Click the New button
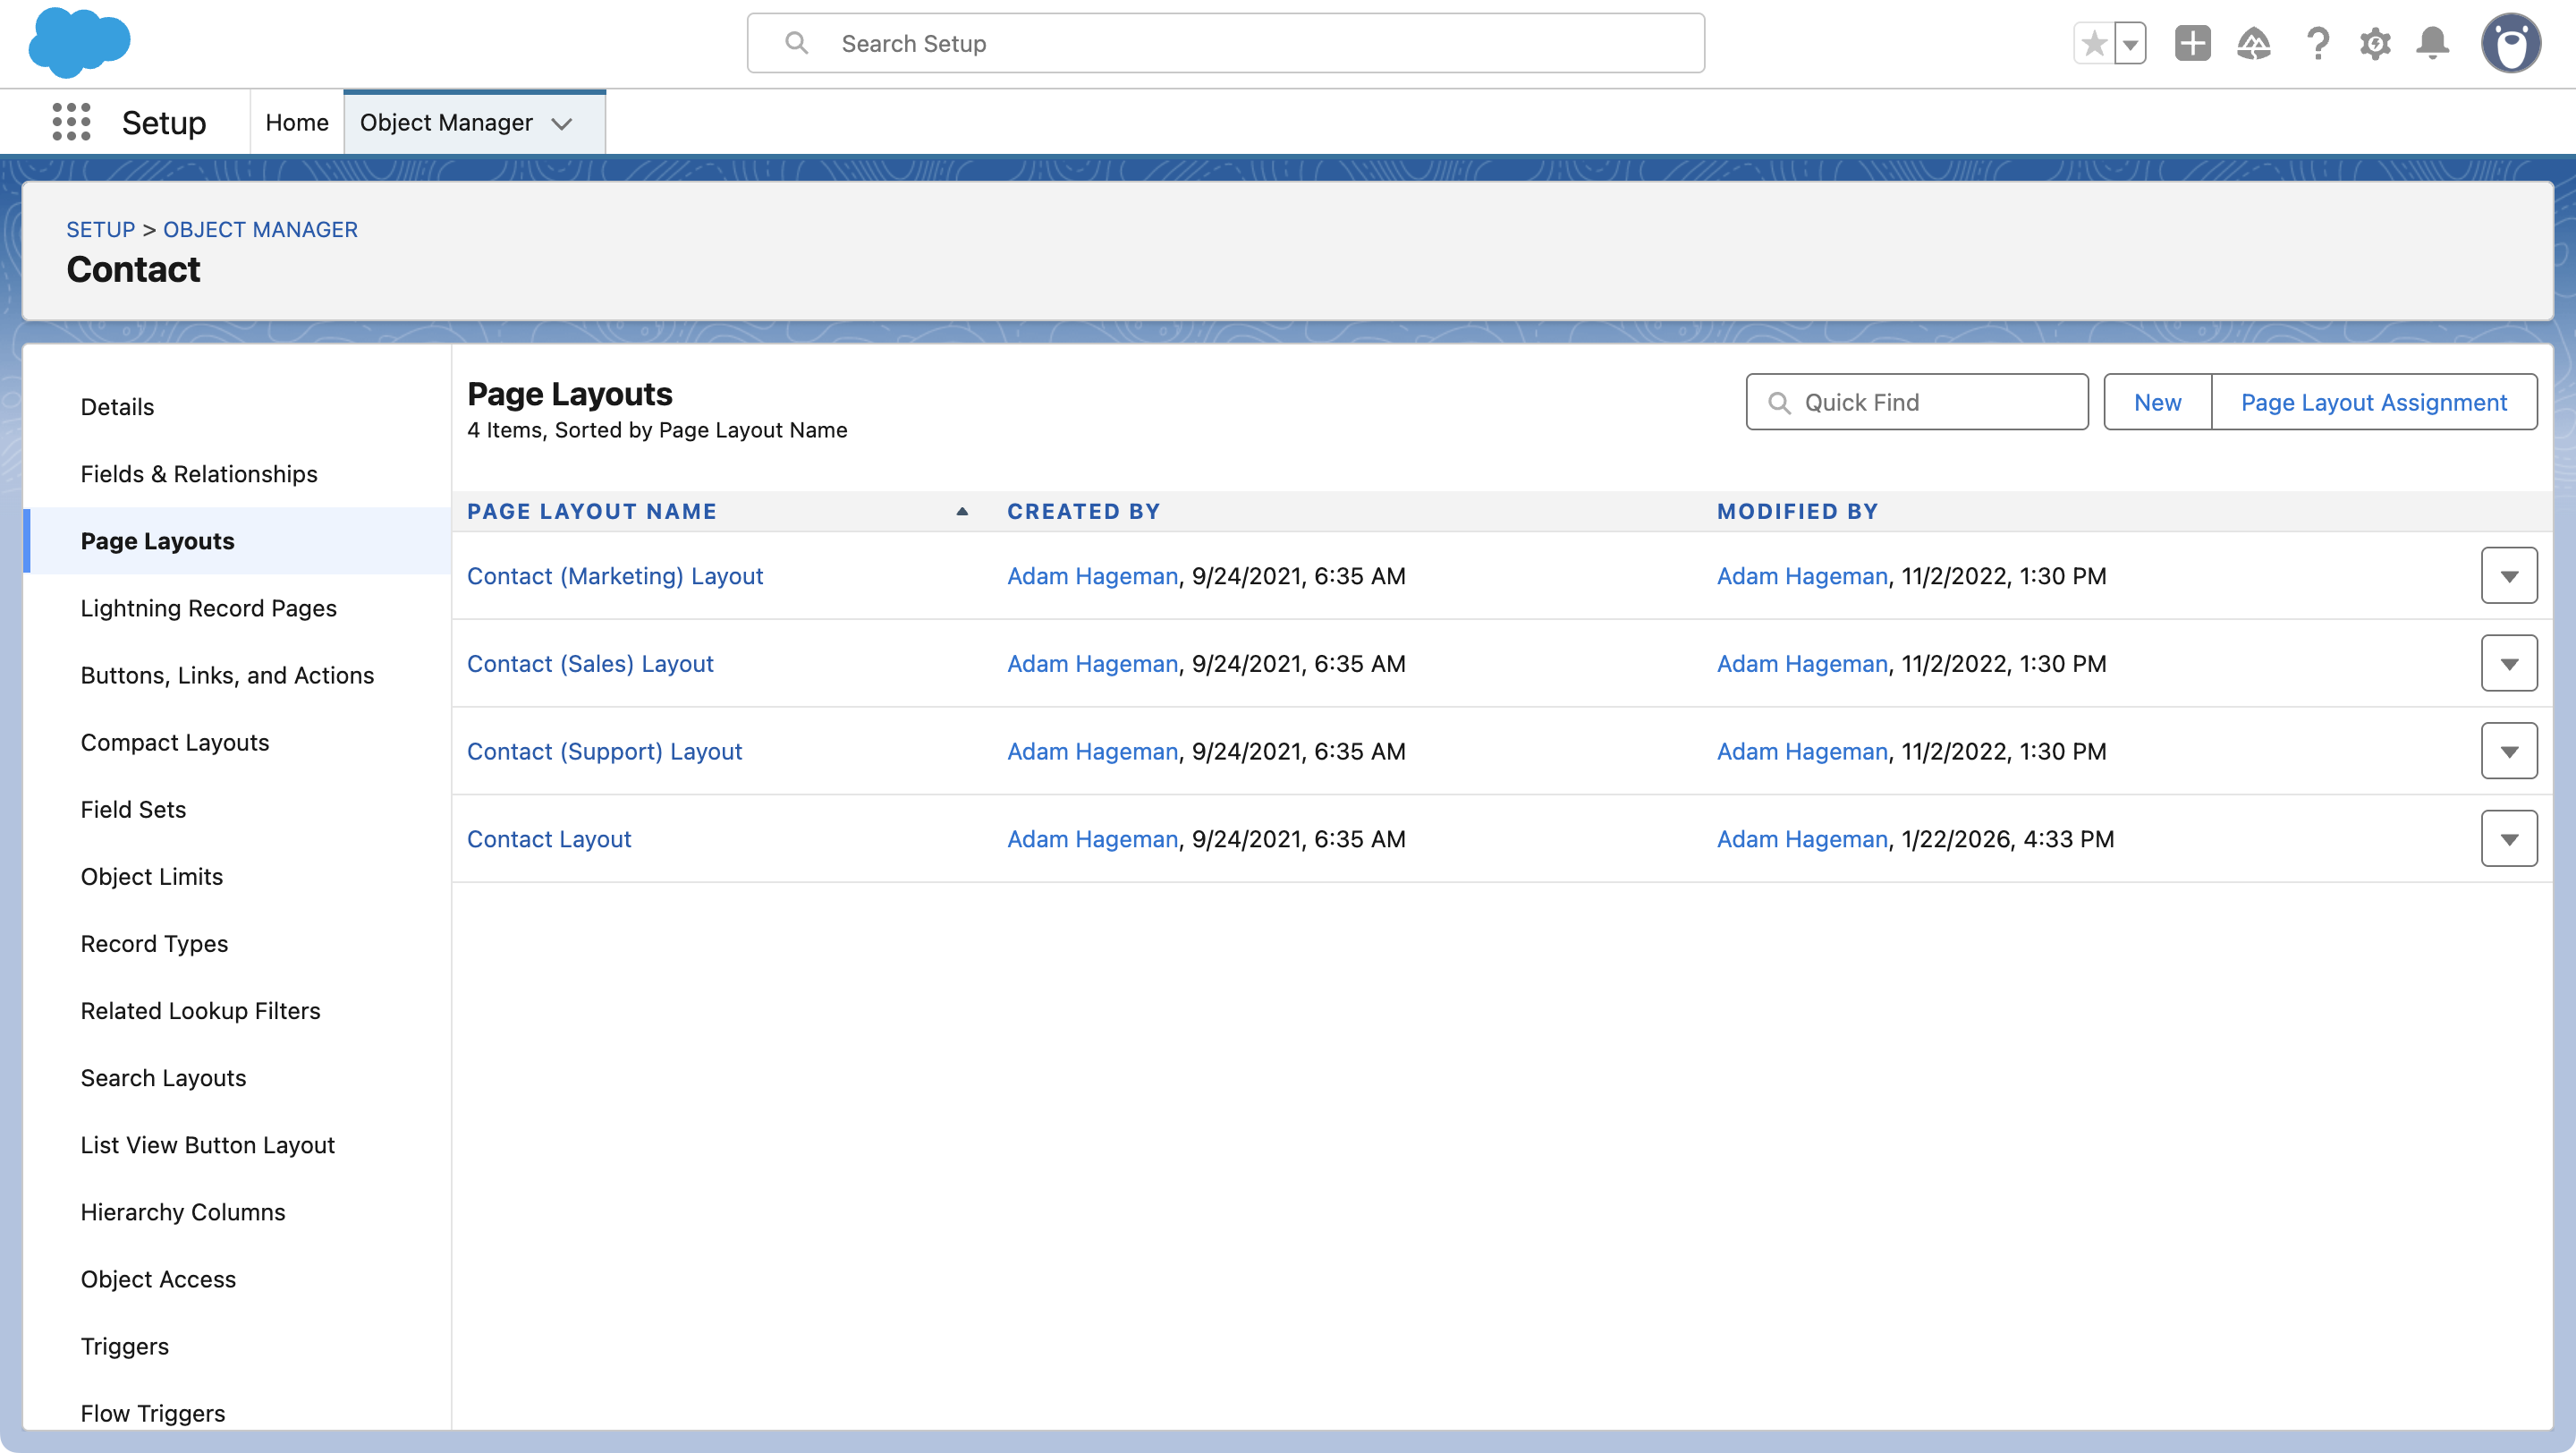This screenshot has height=1453, width=2576. pyautogui.click(x=2158, y=402)
